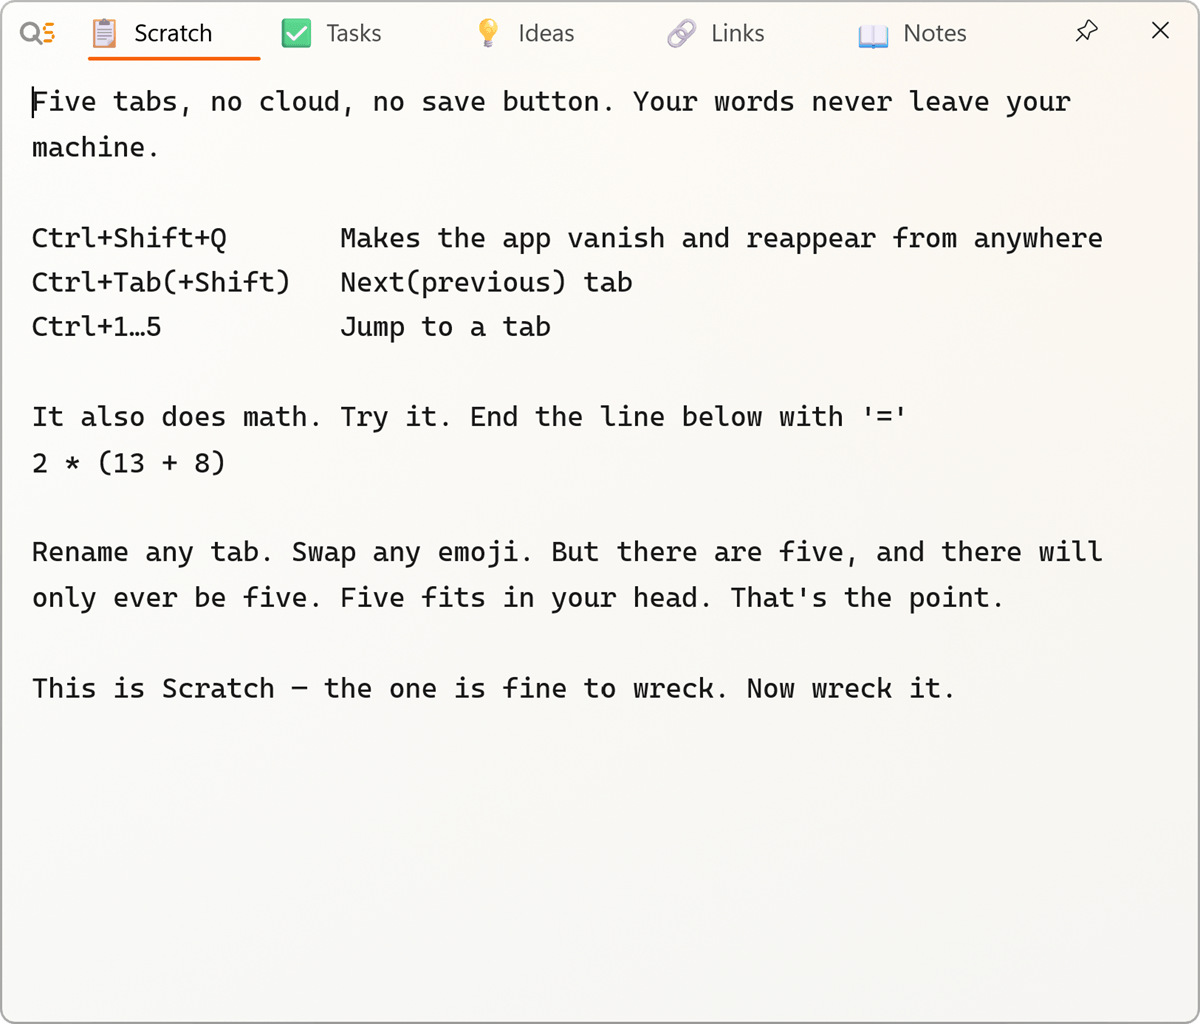Click the 'Ctrl+Shift+Q' shortcut text

[x=129, y=238]
